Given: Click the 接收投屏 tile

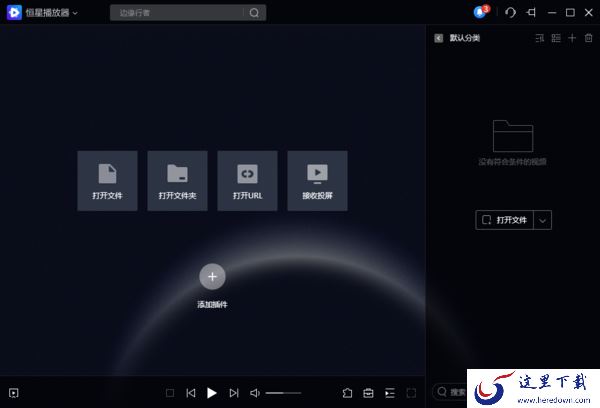Looking at the screenshot, I should (318, 181).
